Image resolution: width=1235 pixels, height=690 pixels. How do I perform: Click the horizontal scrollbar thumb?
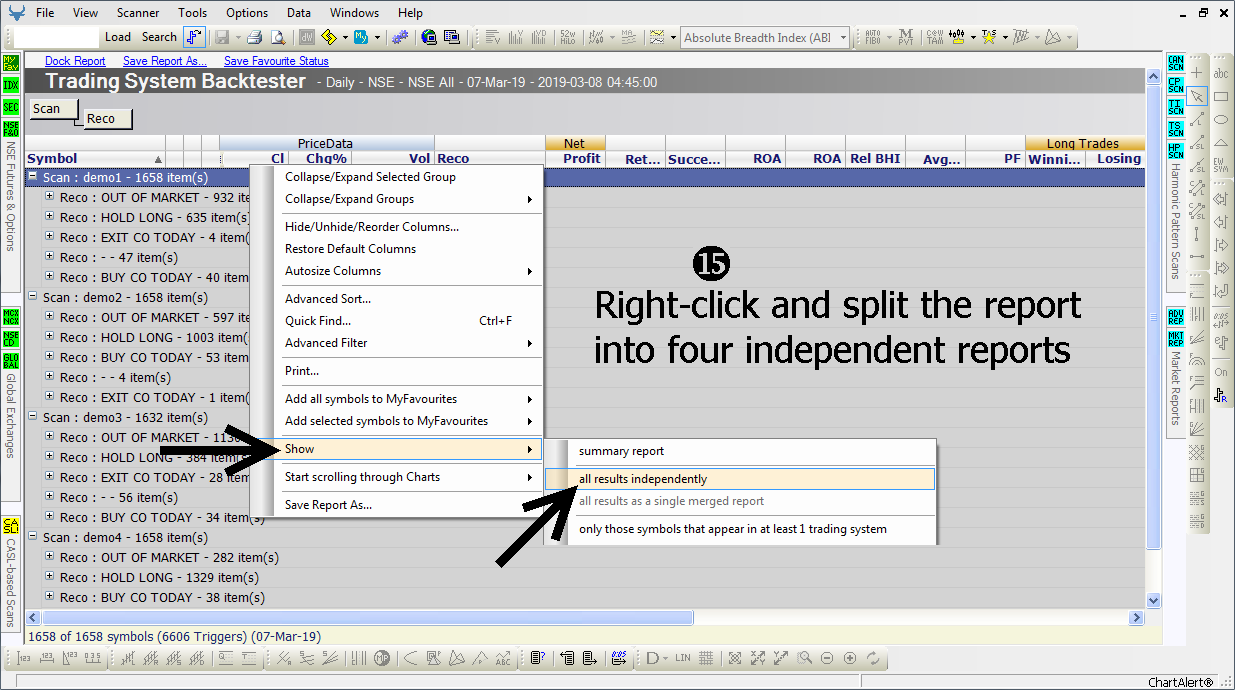coord(367,618)
